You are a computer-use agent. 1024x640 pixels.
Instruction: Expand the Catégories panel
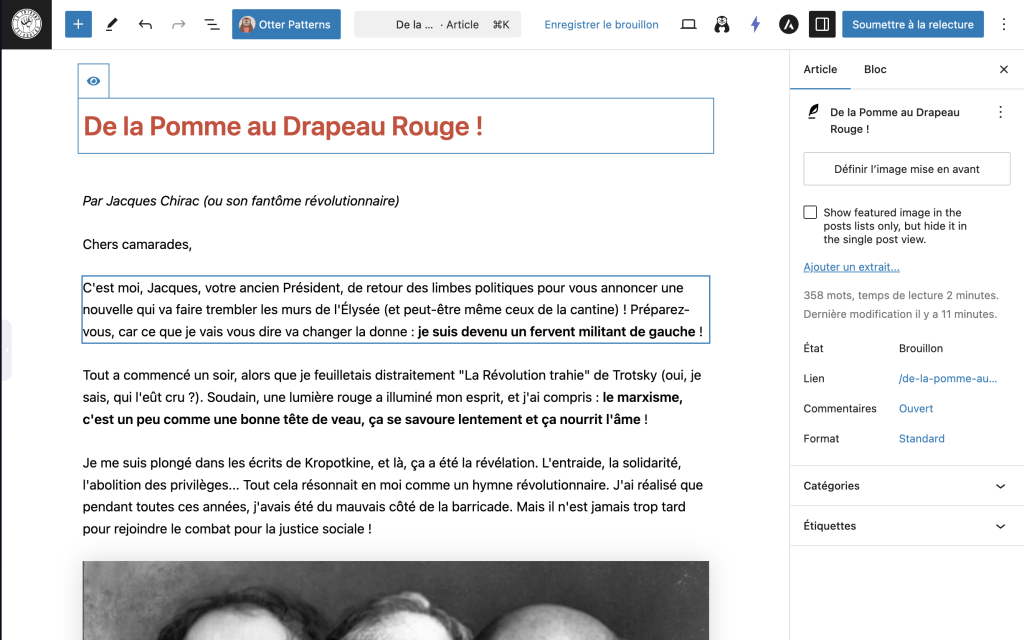906,486
